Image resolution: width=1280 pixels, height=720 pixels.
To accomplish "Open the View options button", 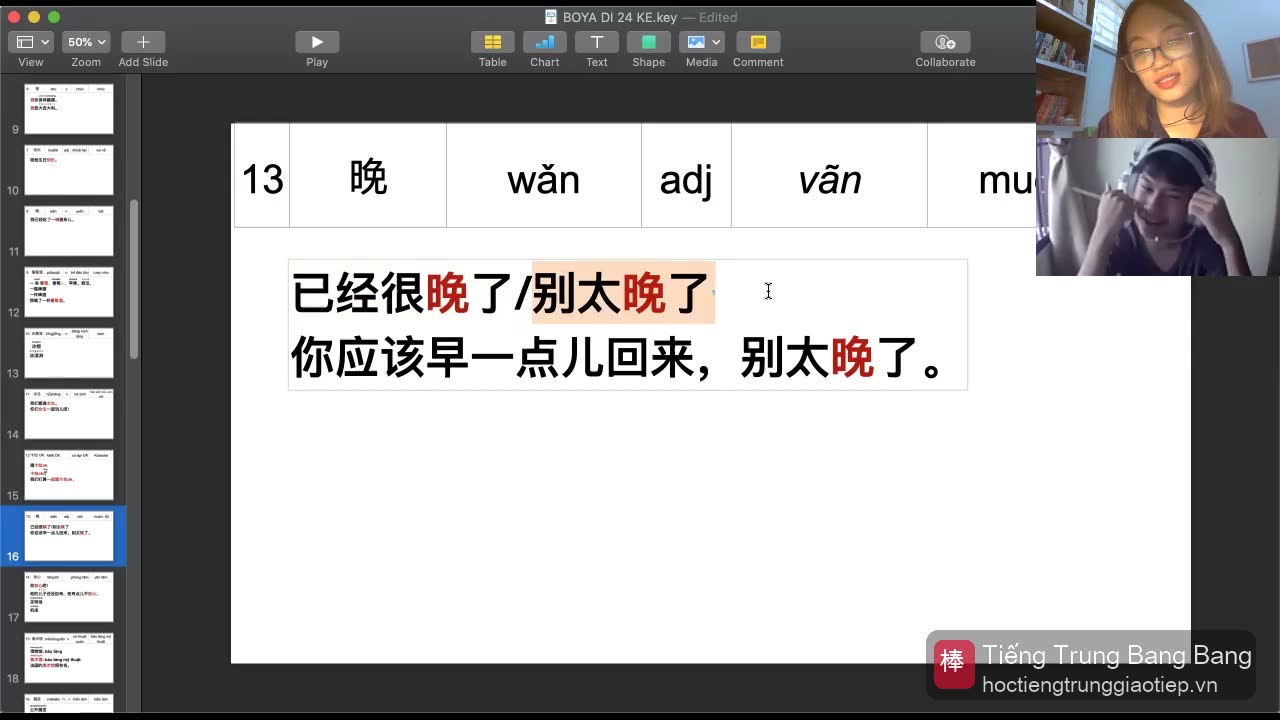I will pyautogui.click(x=30, y=42).
